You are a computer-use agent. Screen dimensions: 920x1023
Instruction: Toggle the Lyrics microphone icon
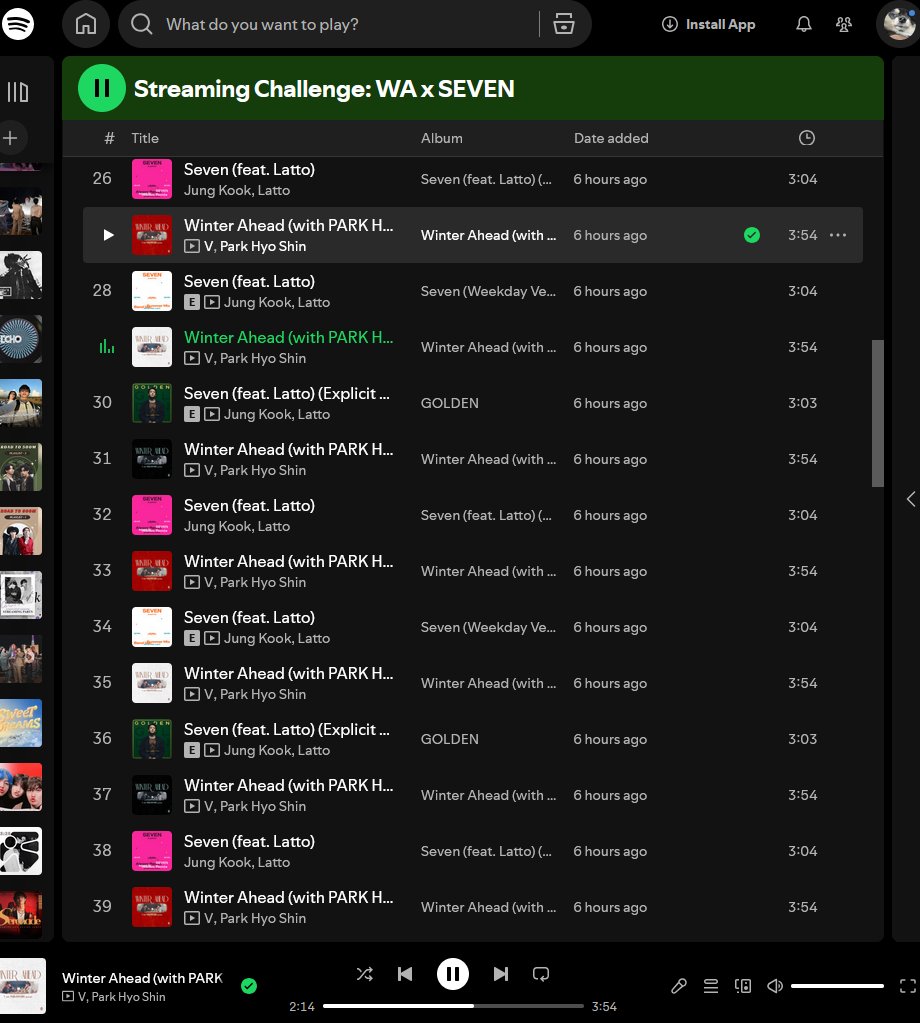pyautogui.click(x=679, y=986)
